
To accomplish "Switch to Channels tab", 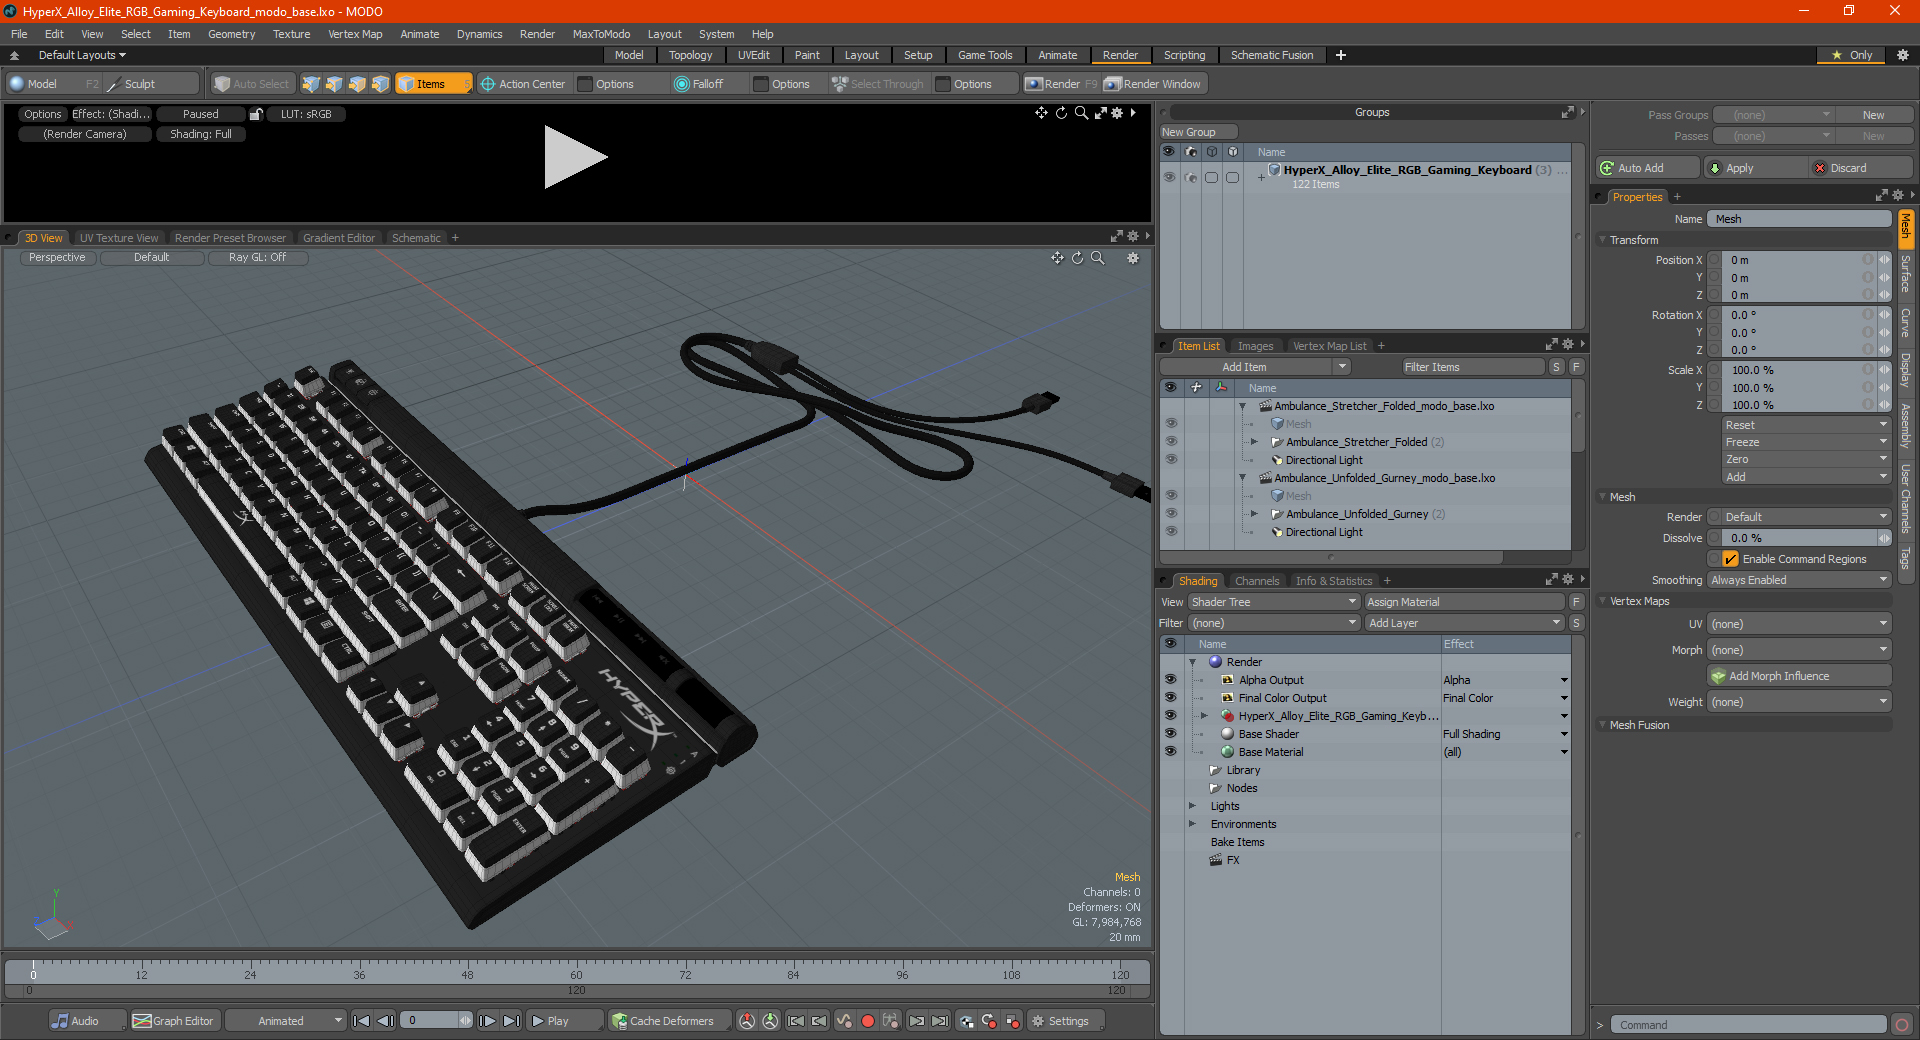I will [1256, 581].
